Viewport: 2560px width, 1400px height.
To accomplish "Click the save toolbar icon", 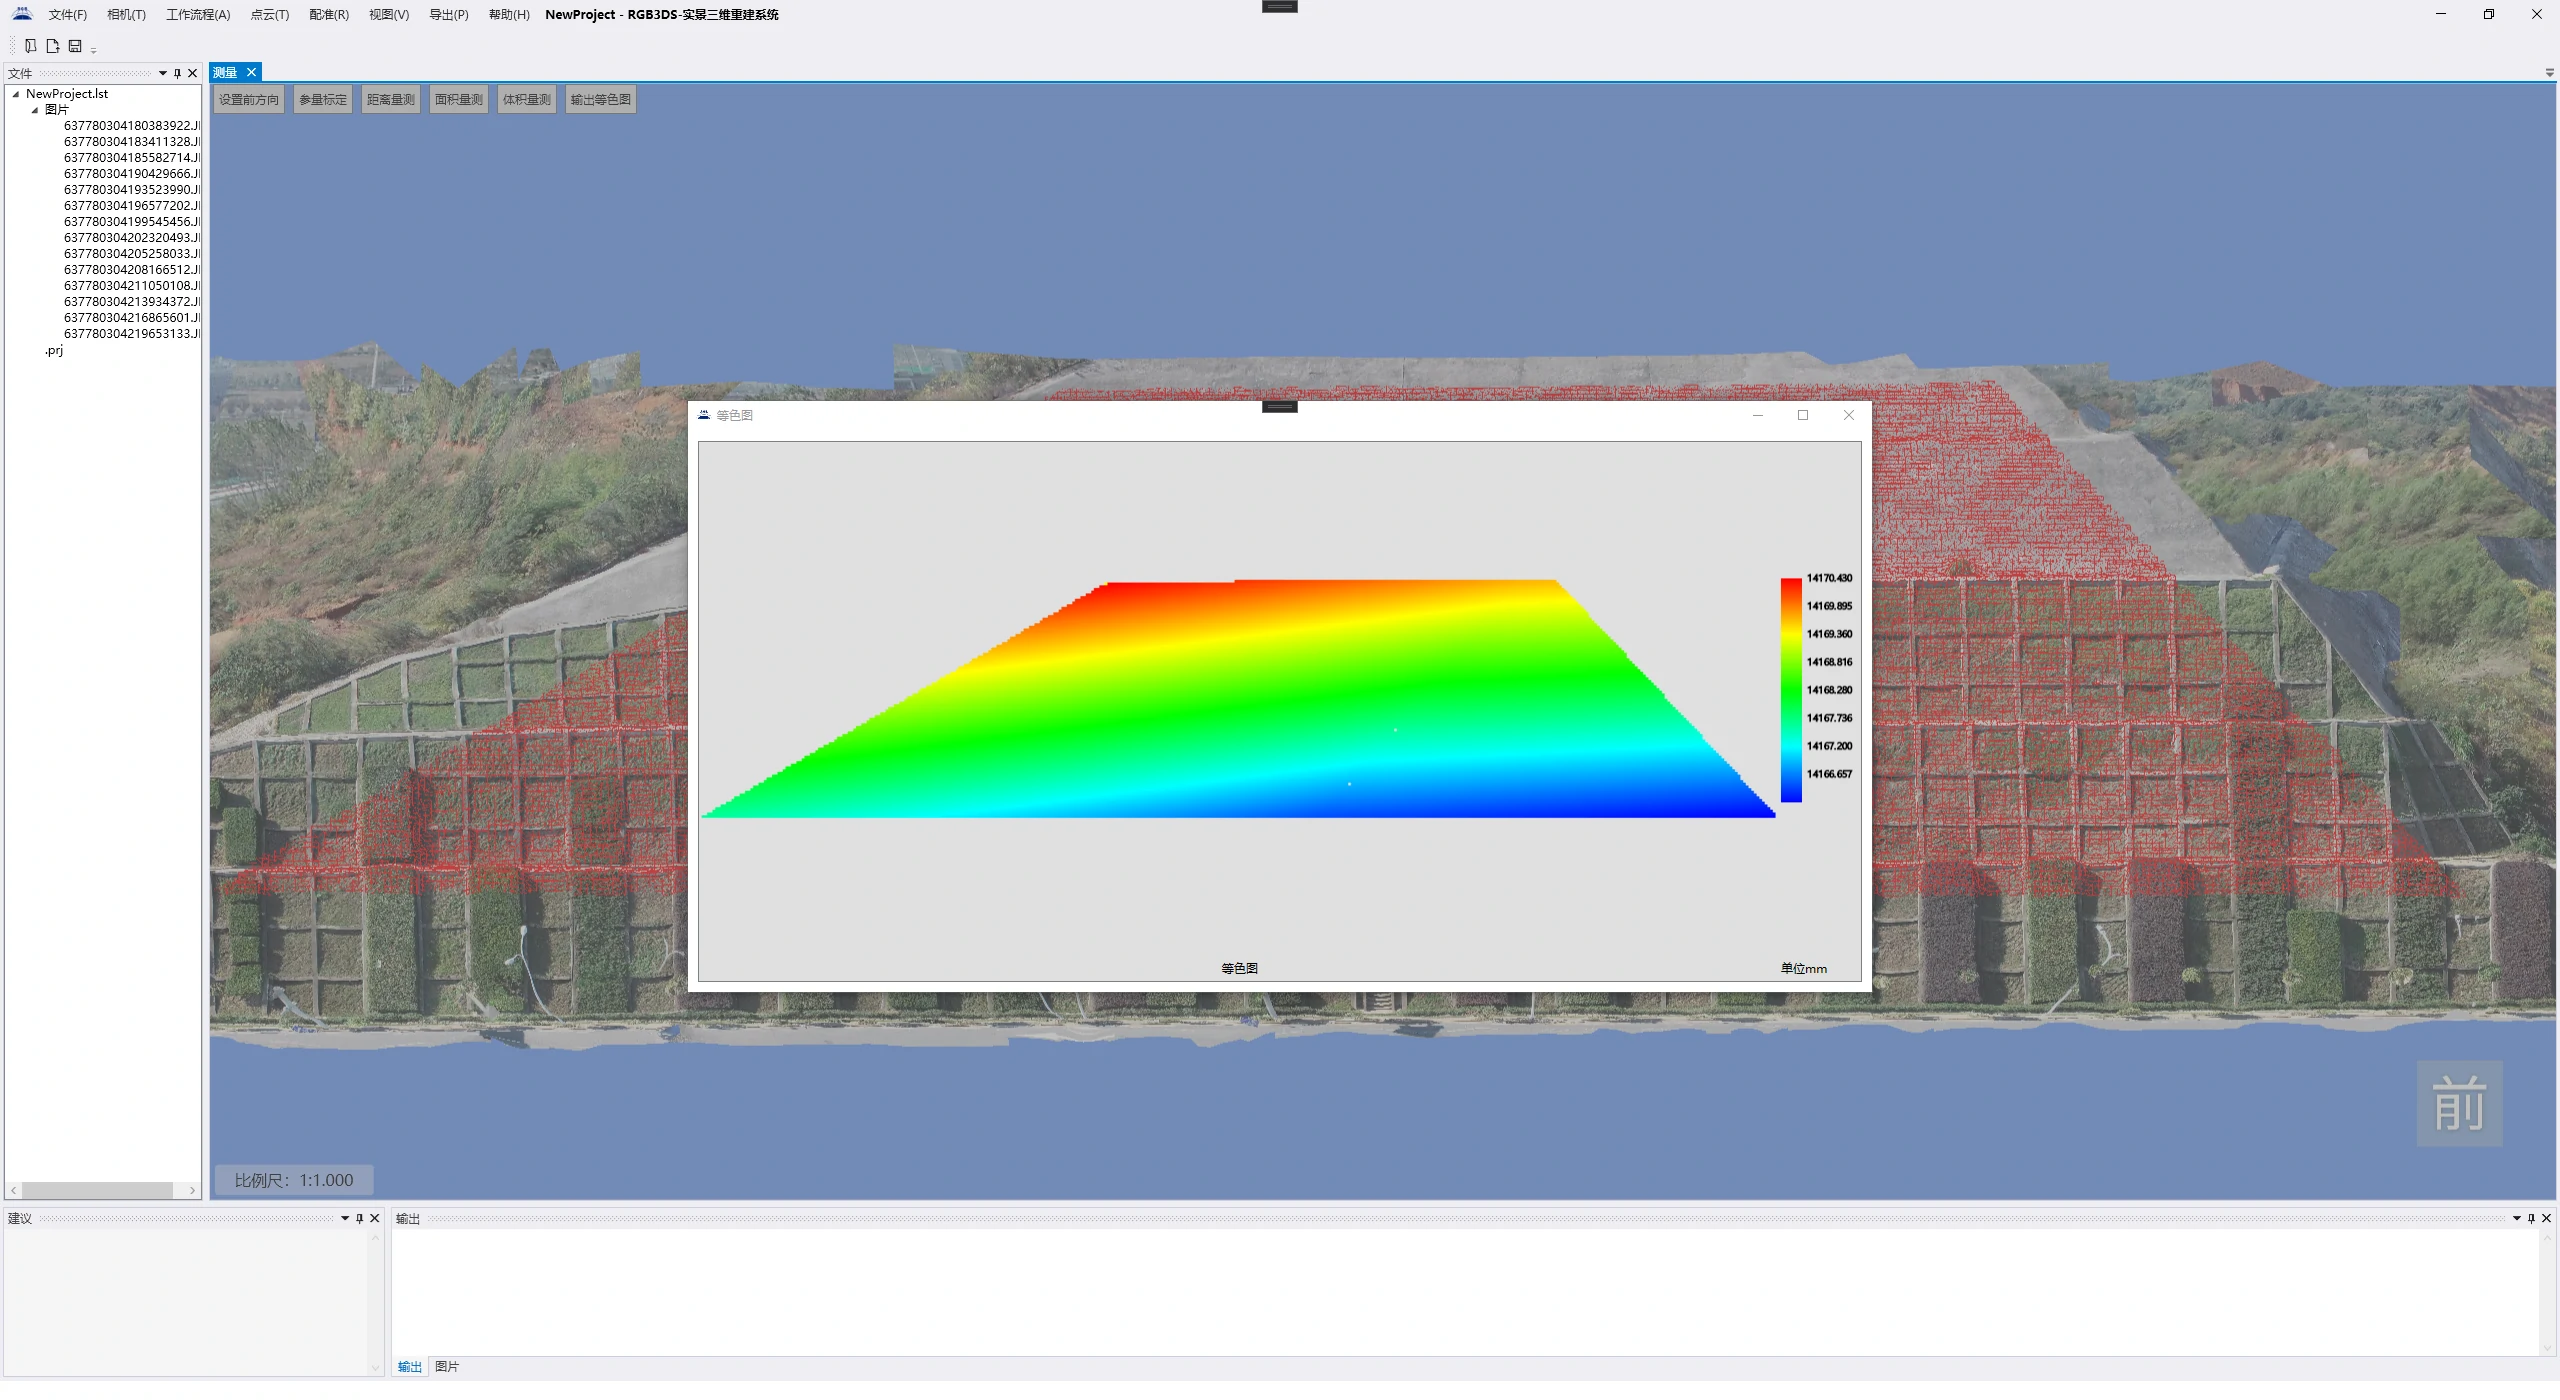I will [x=75, y=46].
